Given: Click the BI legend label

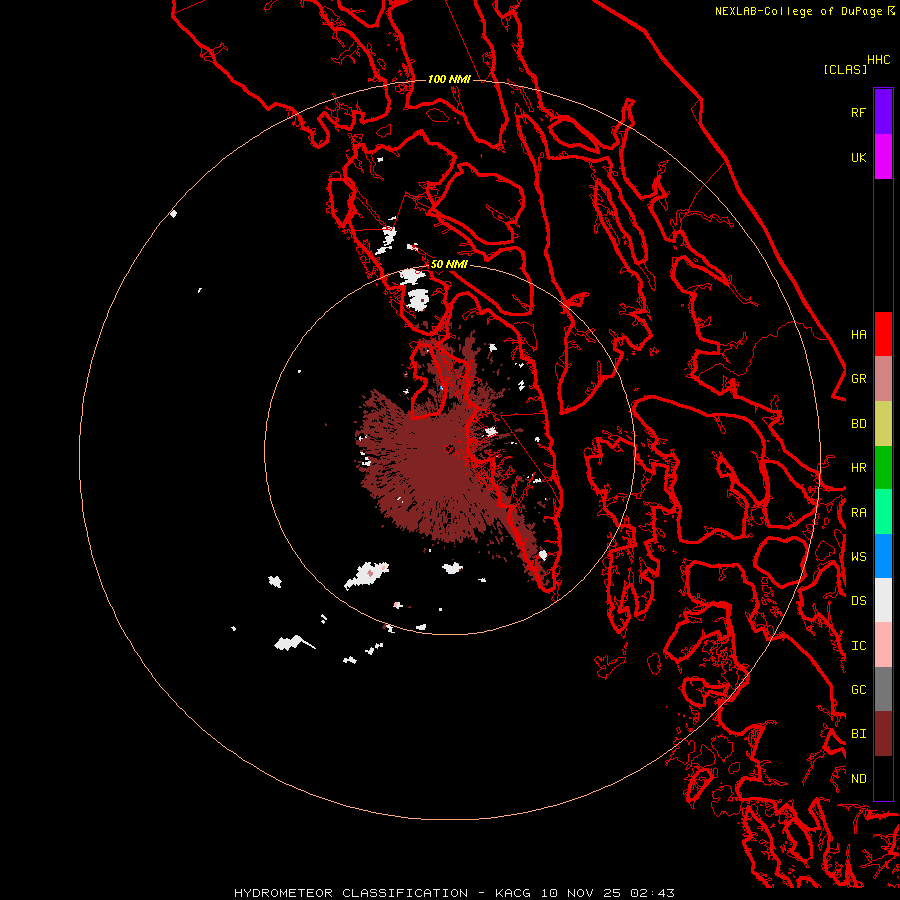Looking at the screenshot, I should [x=858, y=734].
